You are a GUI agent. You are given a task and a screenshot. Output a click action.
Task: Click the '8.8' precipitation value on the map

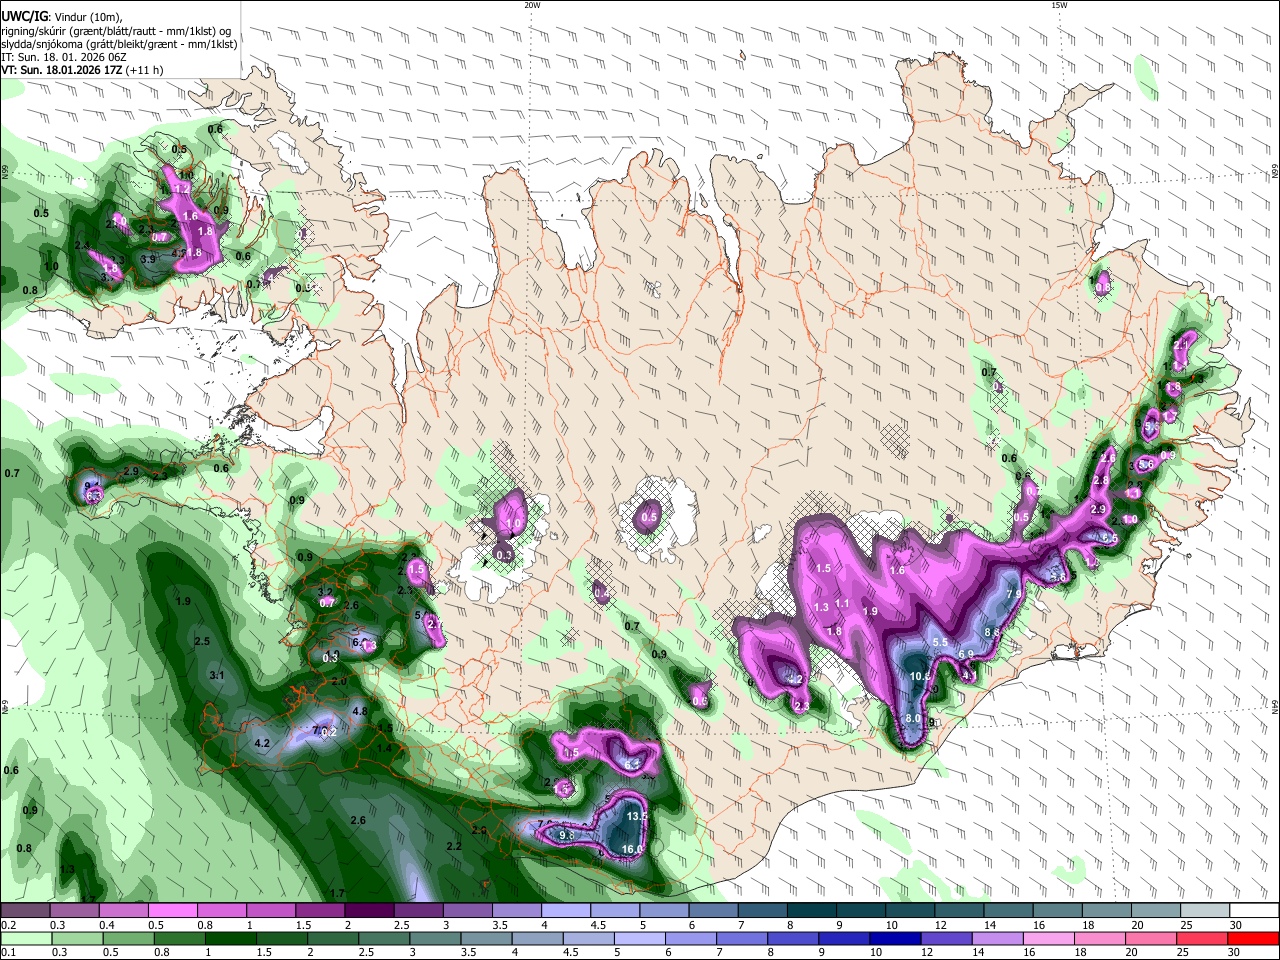click(993, 632)
